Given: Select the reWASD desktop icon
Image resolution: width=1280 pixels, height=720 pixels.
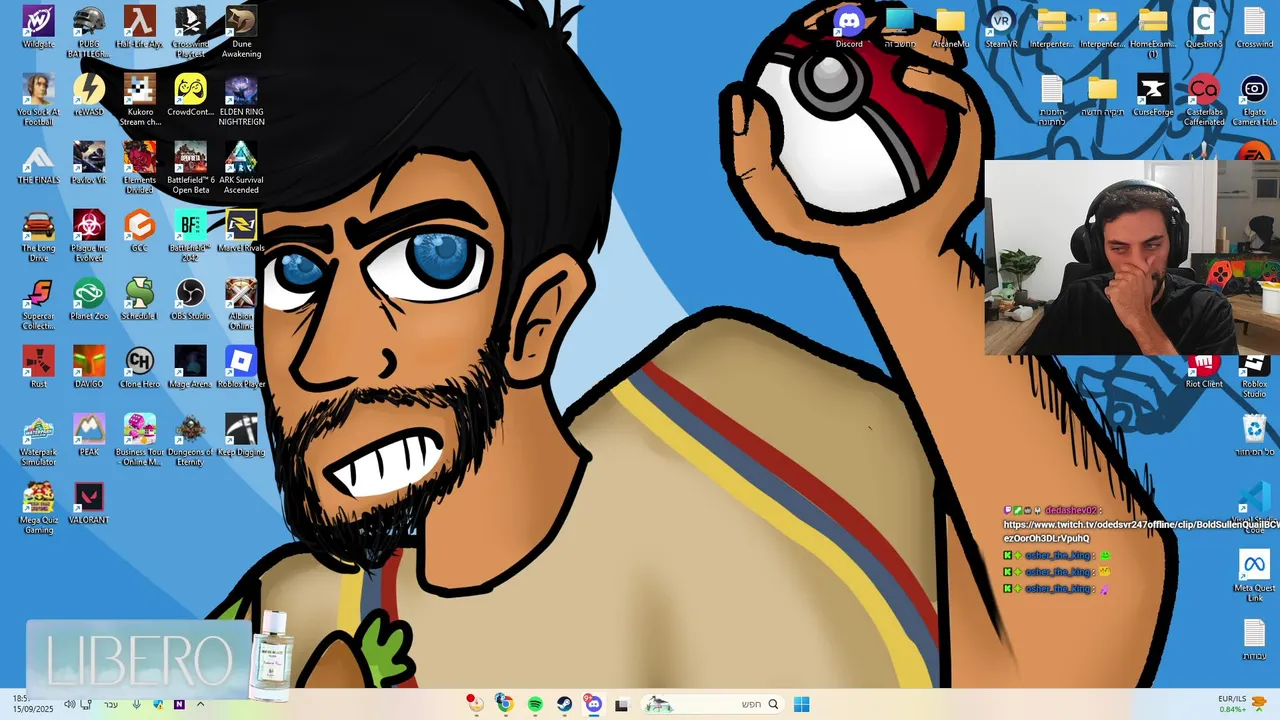Looking at the screenshot, I should point(89,95).
